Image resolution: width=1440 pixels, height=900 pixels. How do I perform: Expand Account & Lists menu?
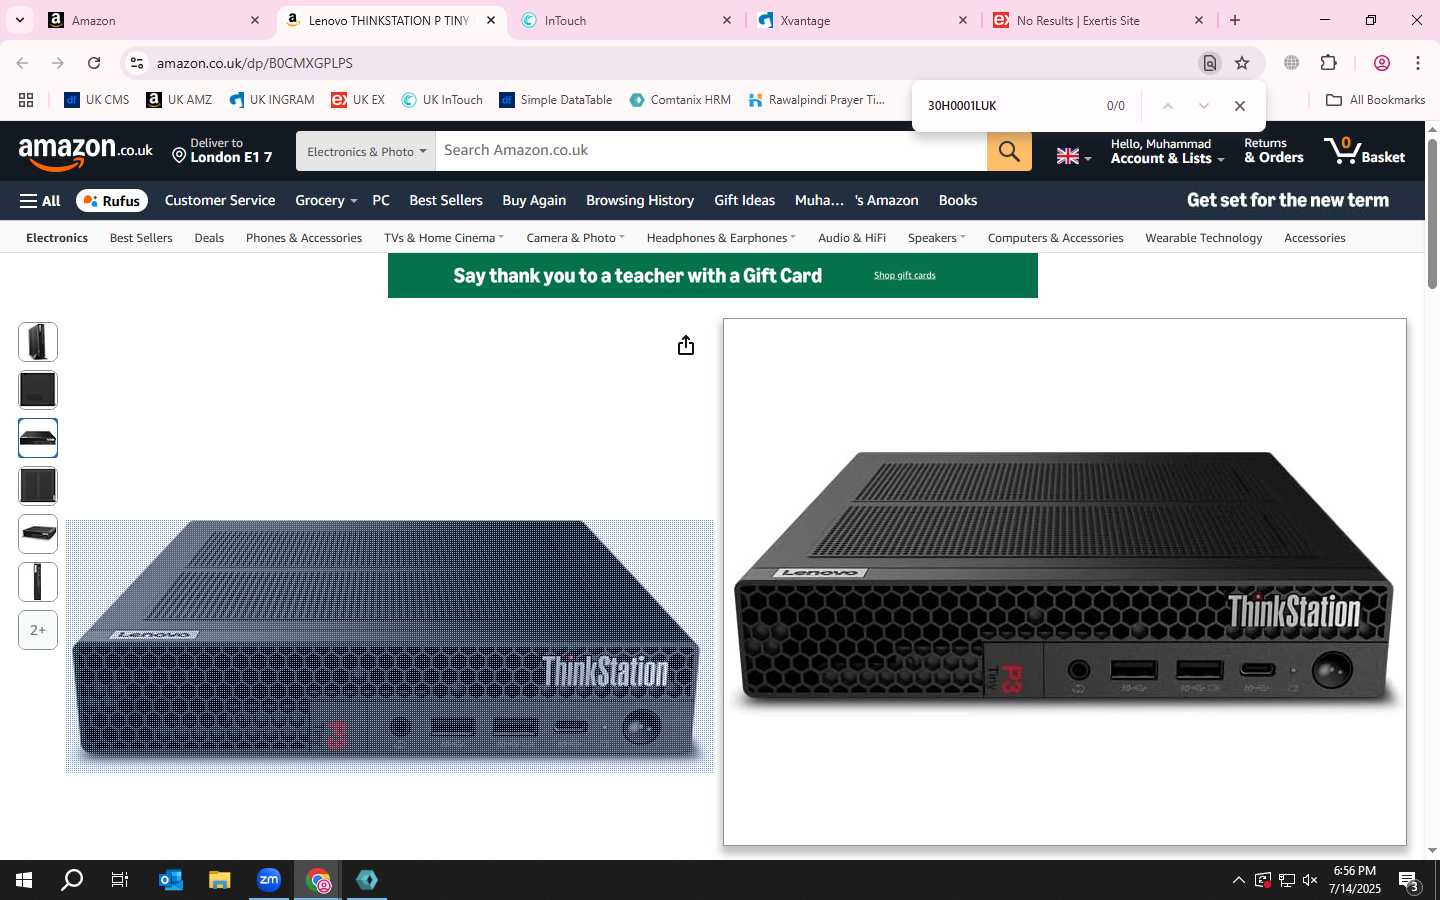coord(1167,151)
